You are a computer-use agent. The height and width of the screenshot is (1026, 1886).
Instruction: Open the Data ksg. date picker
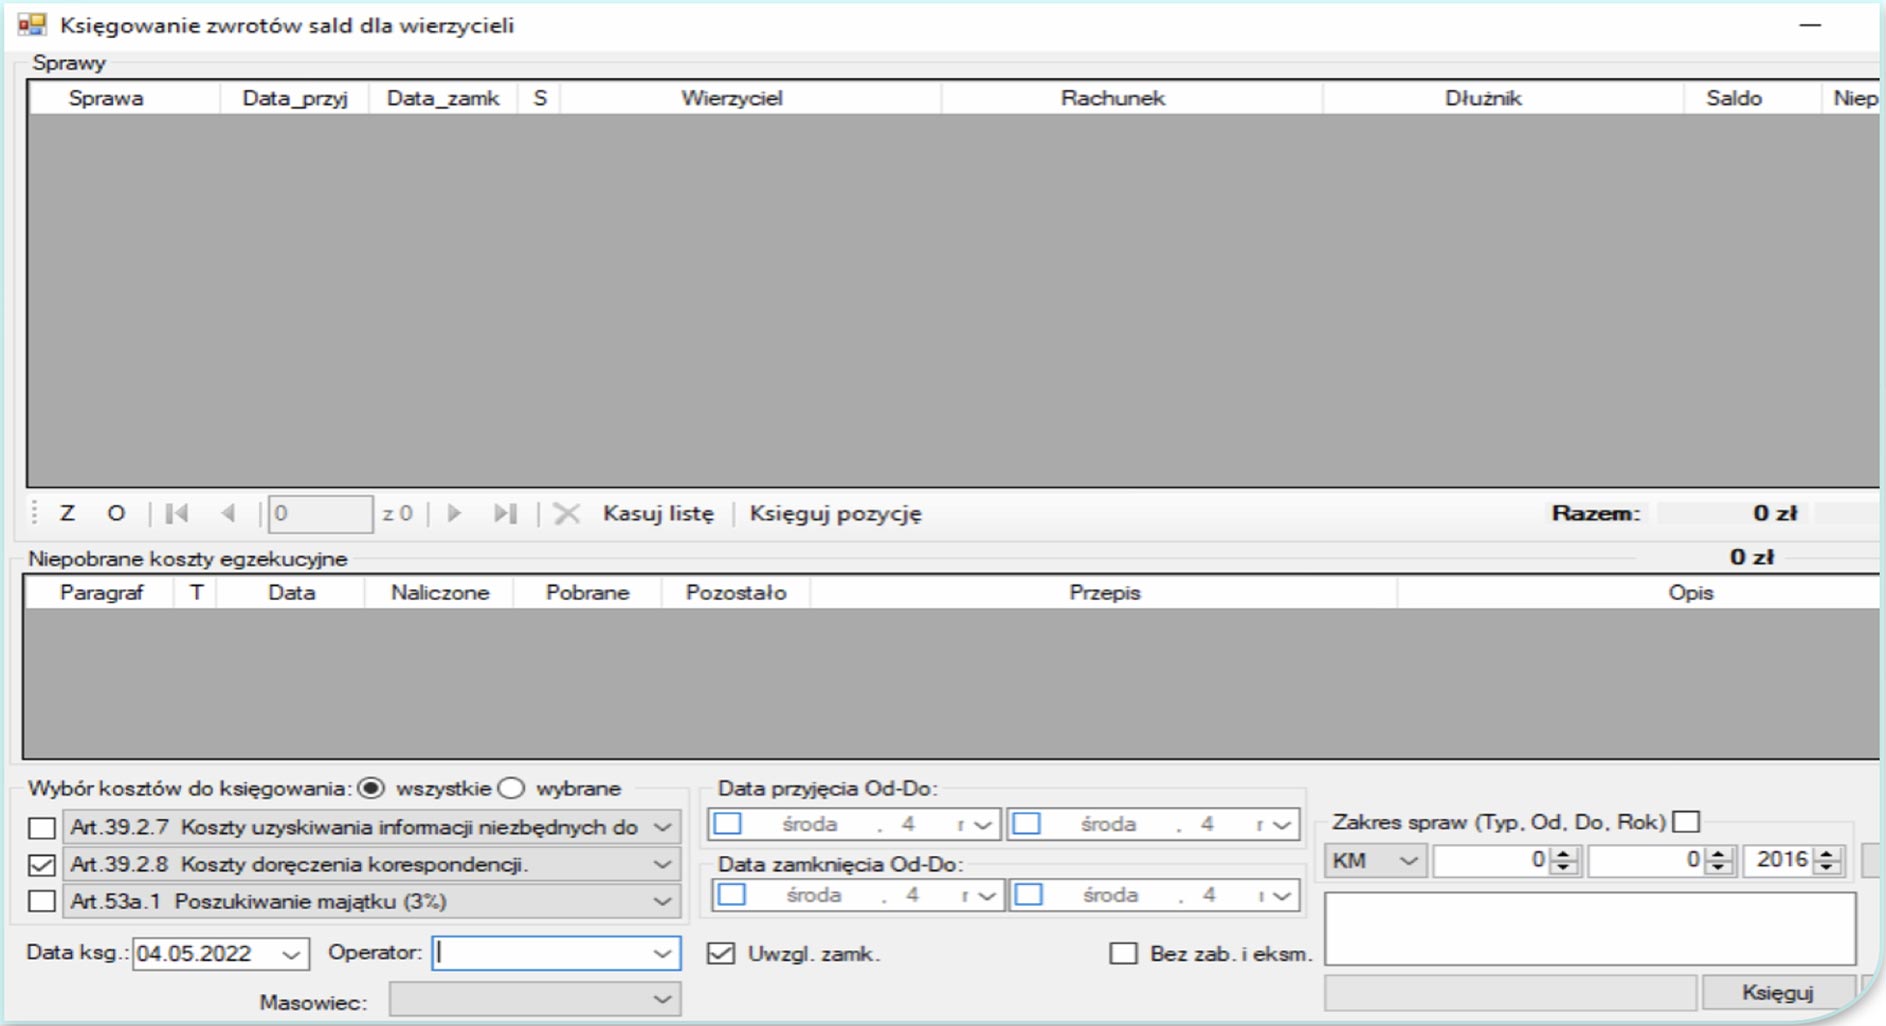[x=291, y=954]
